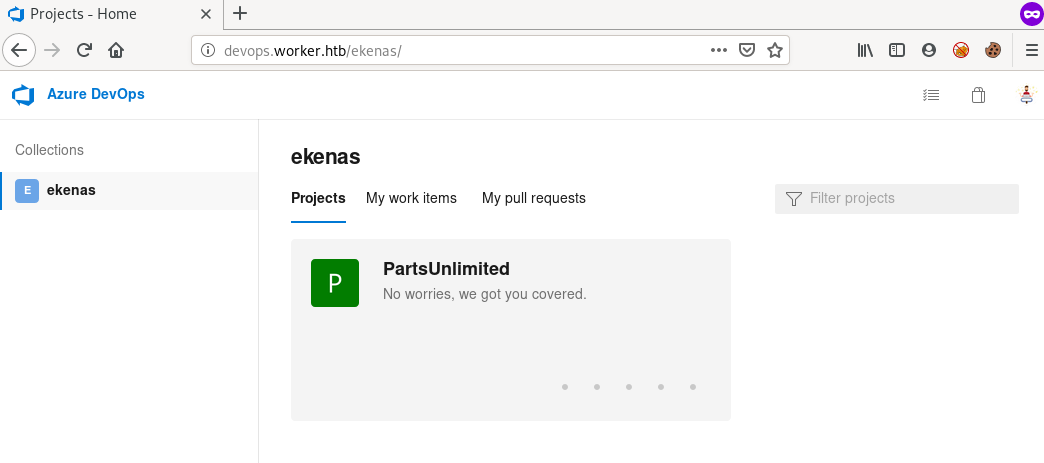Image resolution: width=1044 pixels, height=463 pixels.
Task: Reload the current page
Action: click(x=85, y=50)
